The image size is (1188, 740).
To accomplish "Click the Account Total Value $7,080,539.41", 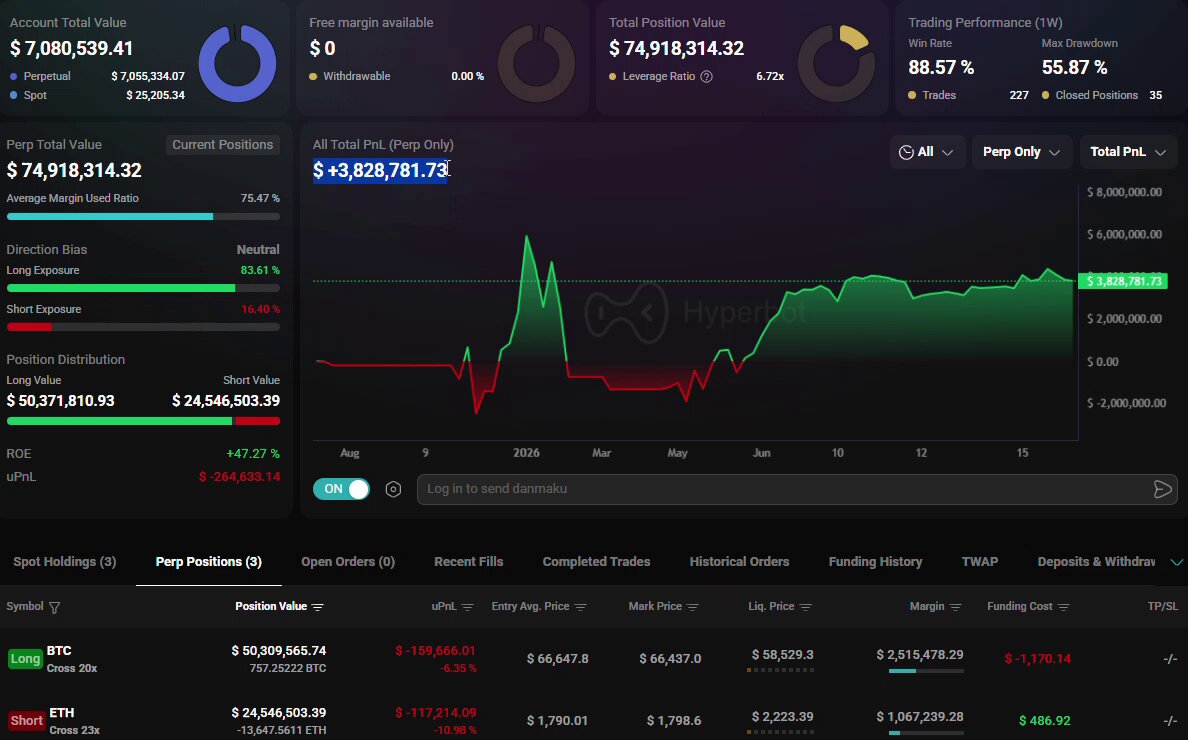I will coord(72,48).
